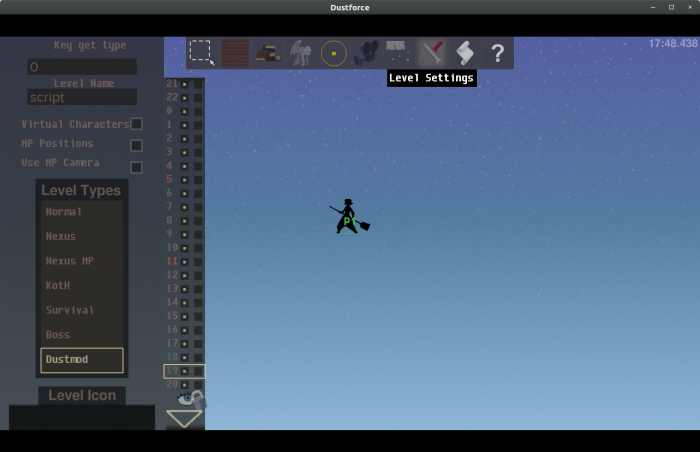Toggle lock box of layer 1
Viewport: 700px width, 452px height.
pos(198,125)
